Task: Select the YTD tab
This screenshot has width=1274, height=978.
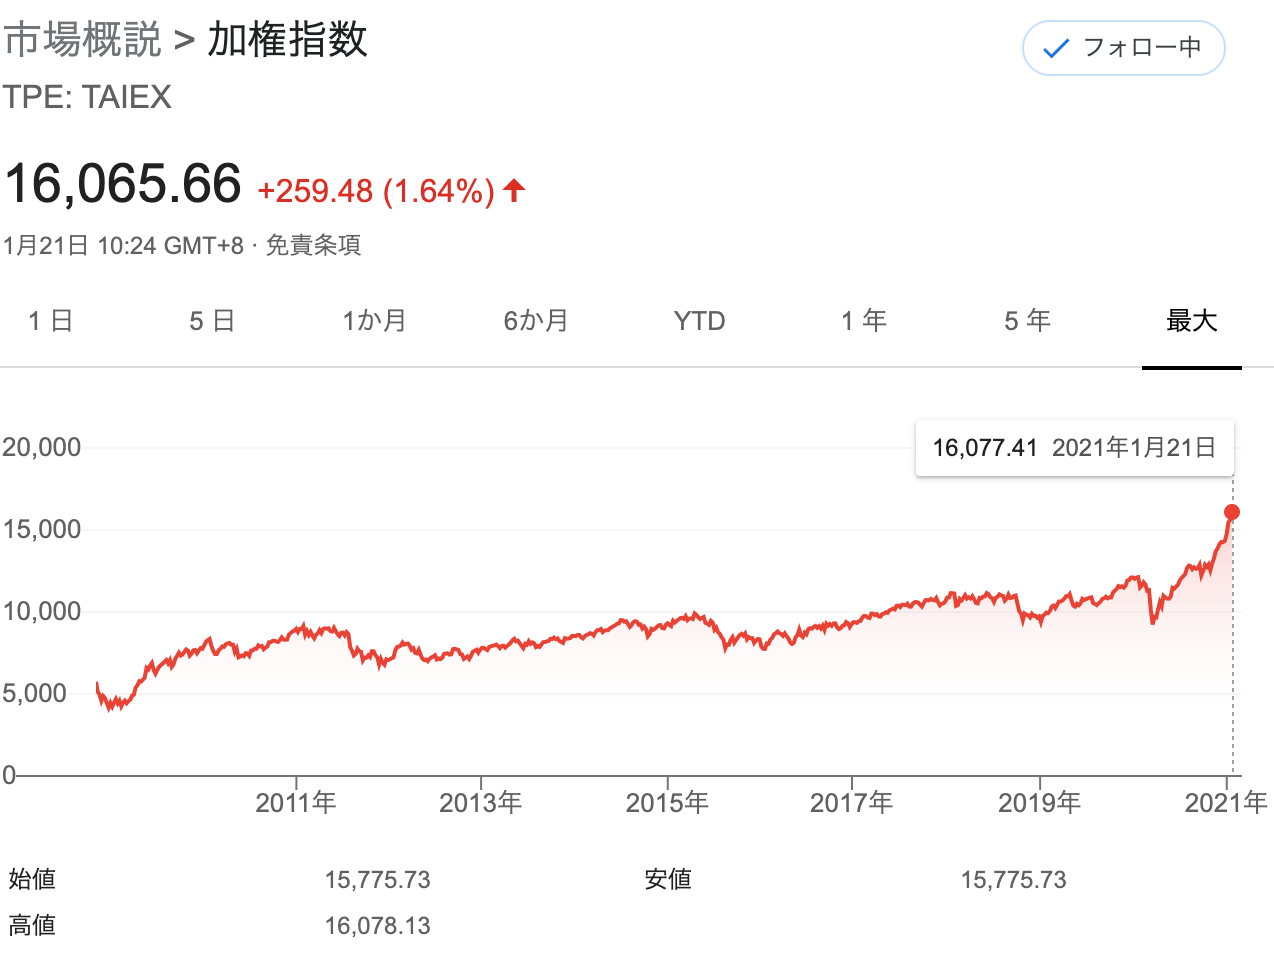Action: pyautogui.click(x=699, y=321)
